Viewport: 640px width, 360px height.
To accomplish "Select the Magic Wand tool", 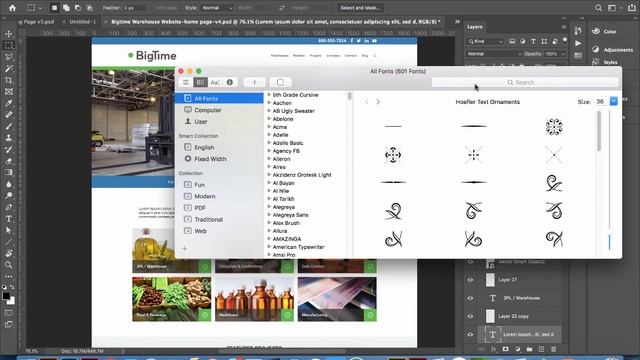I will (x=9, y=69).
